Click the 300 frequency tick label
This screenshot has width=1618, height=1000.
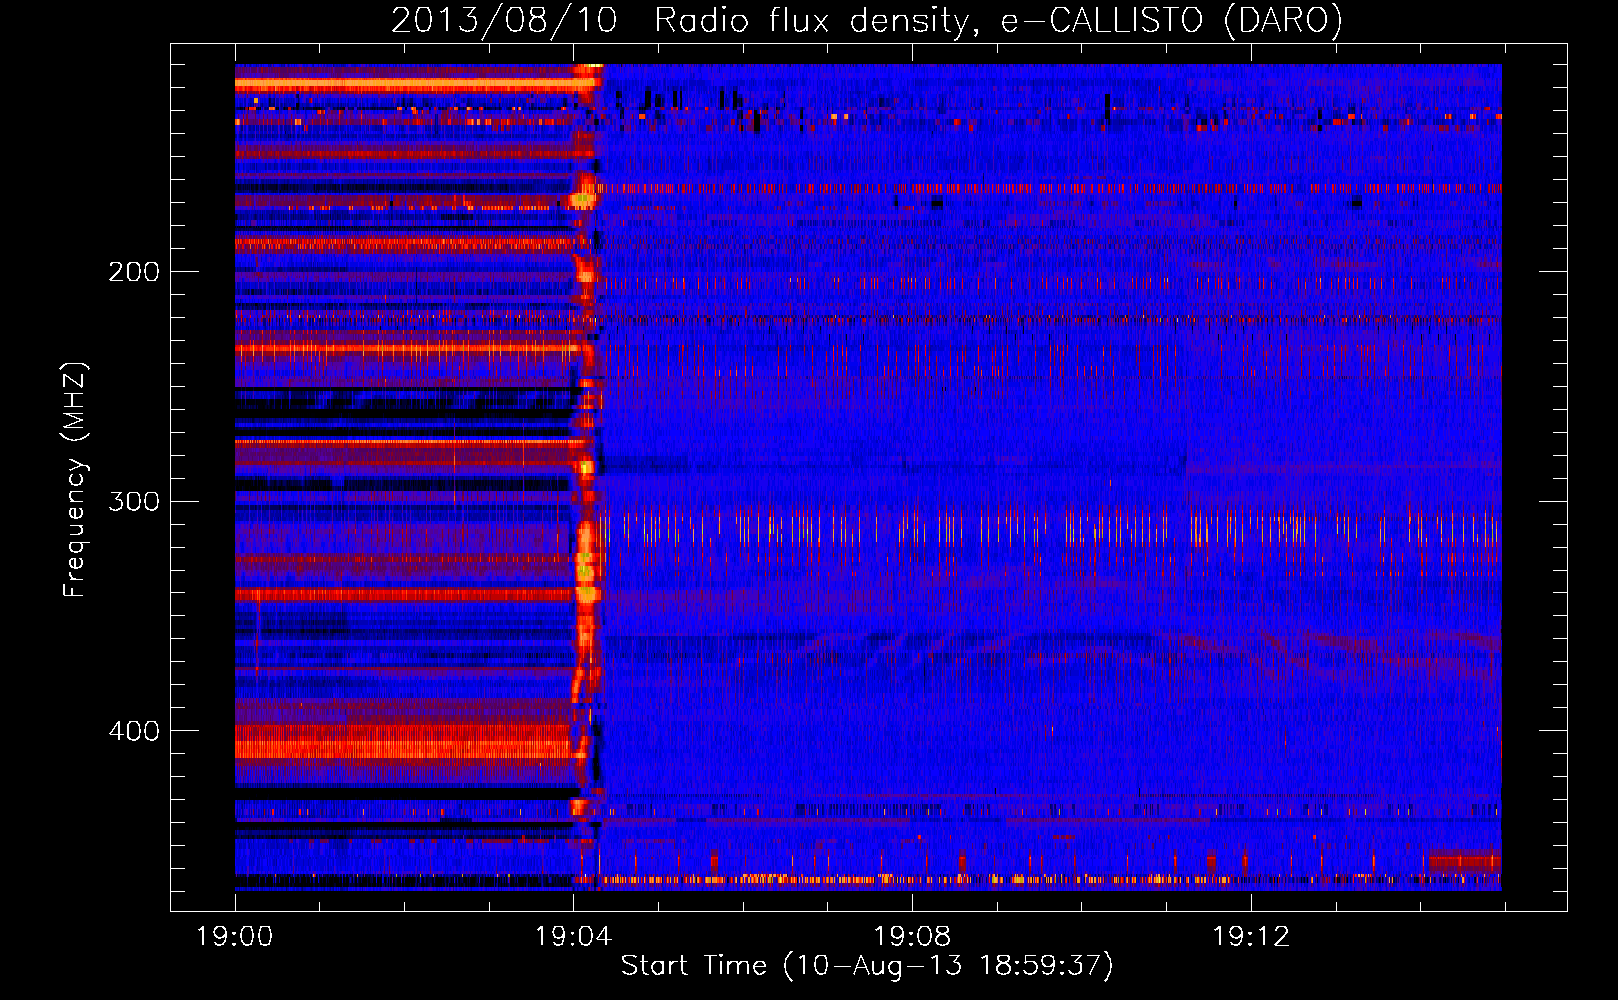[134, 501]
